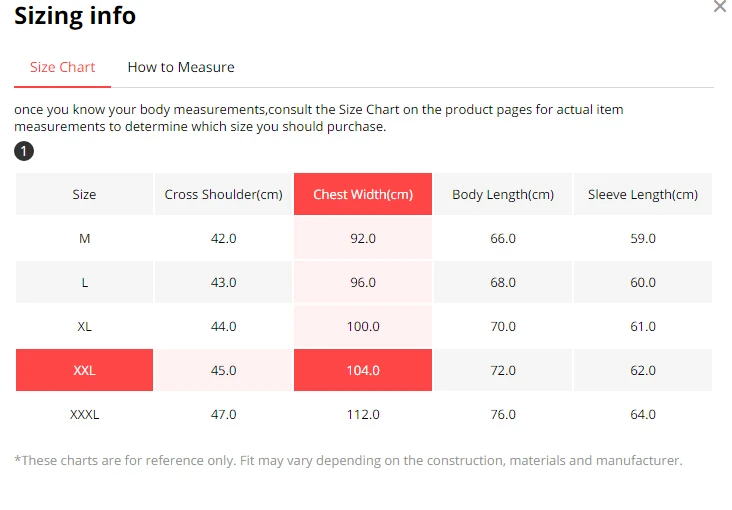Viewport: 732px width, 510px height.
Task: Click the numbered 1 circle badge
Action: [x=24, y=151]
